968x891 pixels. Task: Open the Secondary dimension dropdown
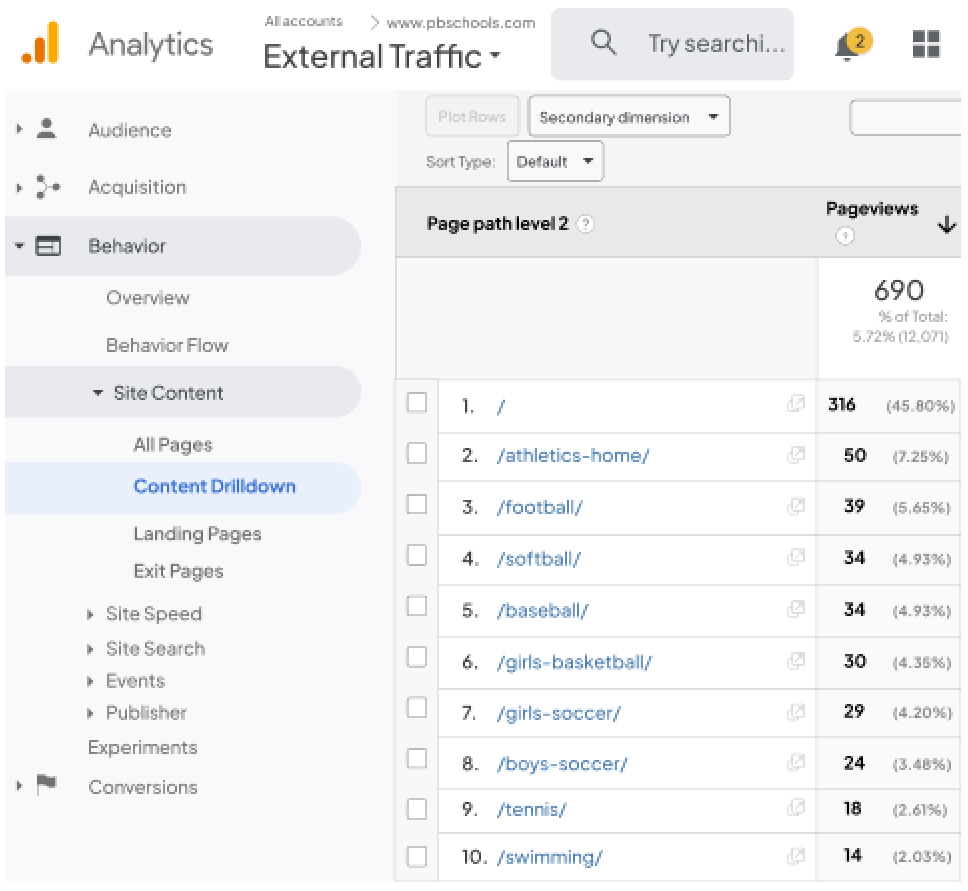point(629,116)
